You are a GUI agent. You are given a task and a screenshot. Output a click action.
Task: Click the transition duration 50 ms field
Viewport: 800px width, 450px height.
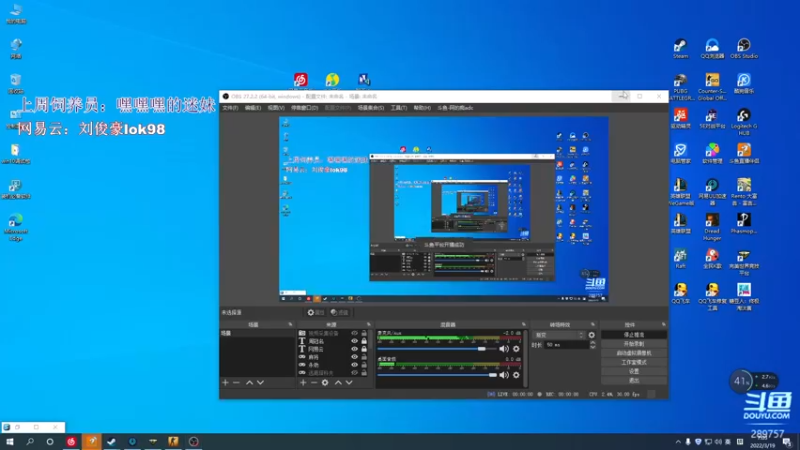[566, 345]
